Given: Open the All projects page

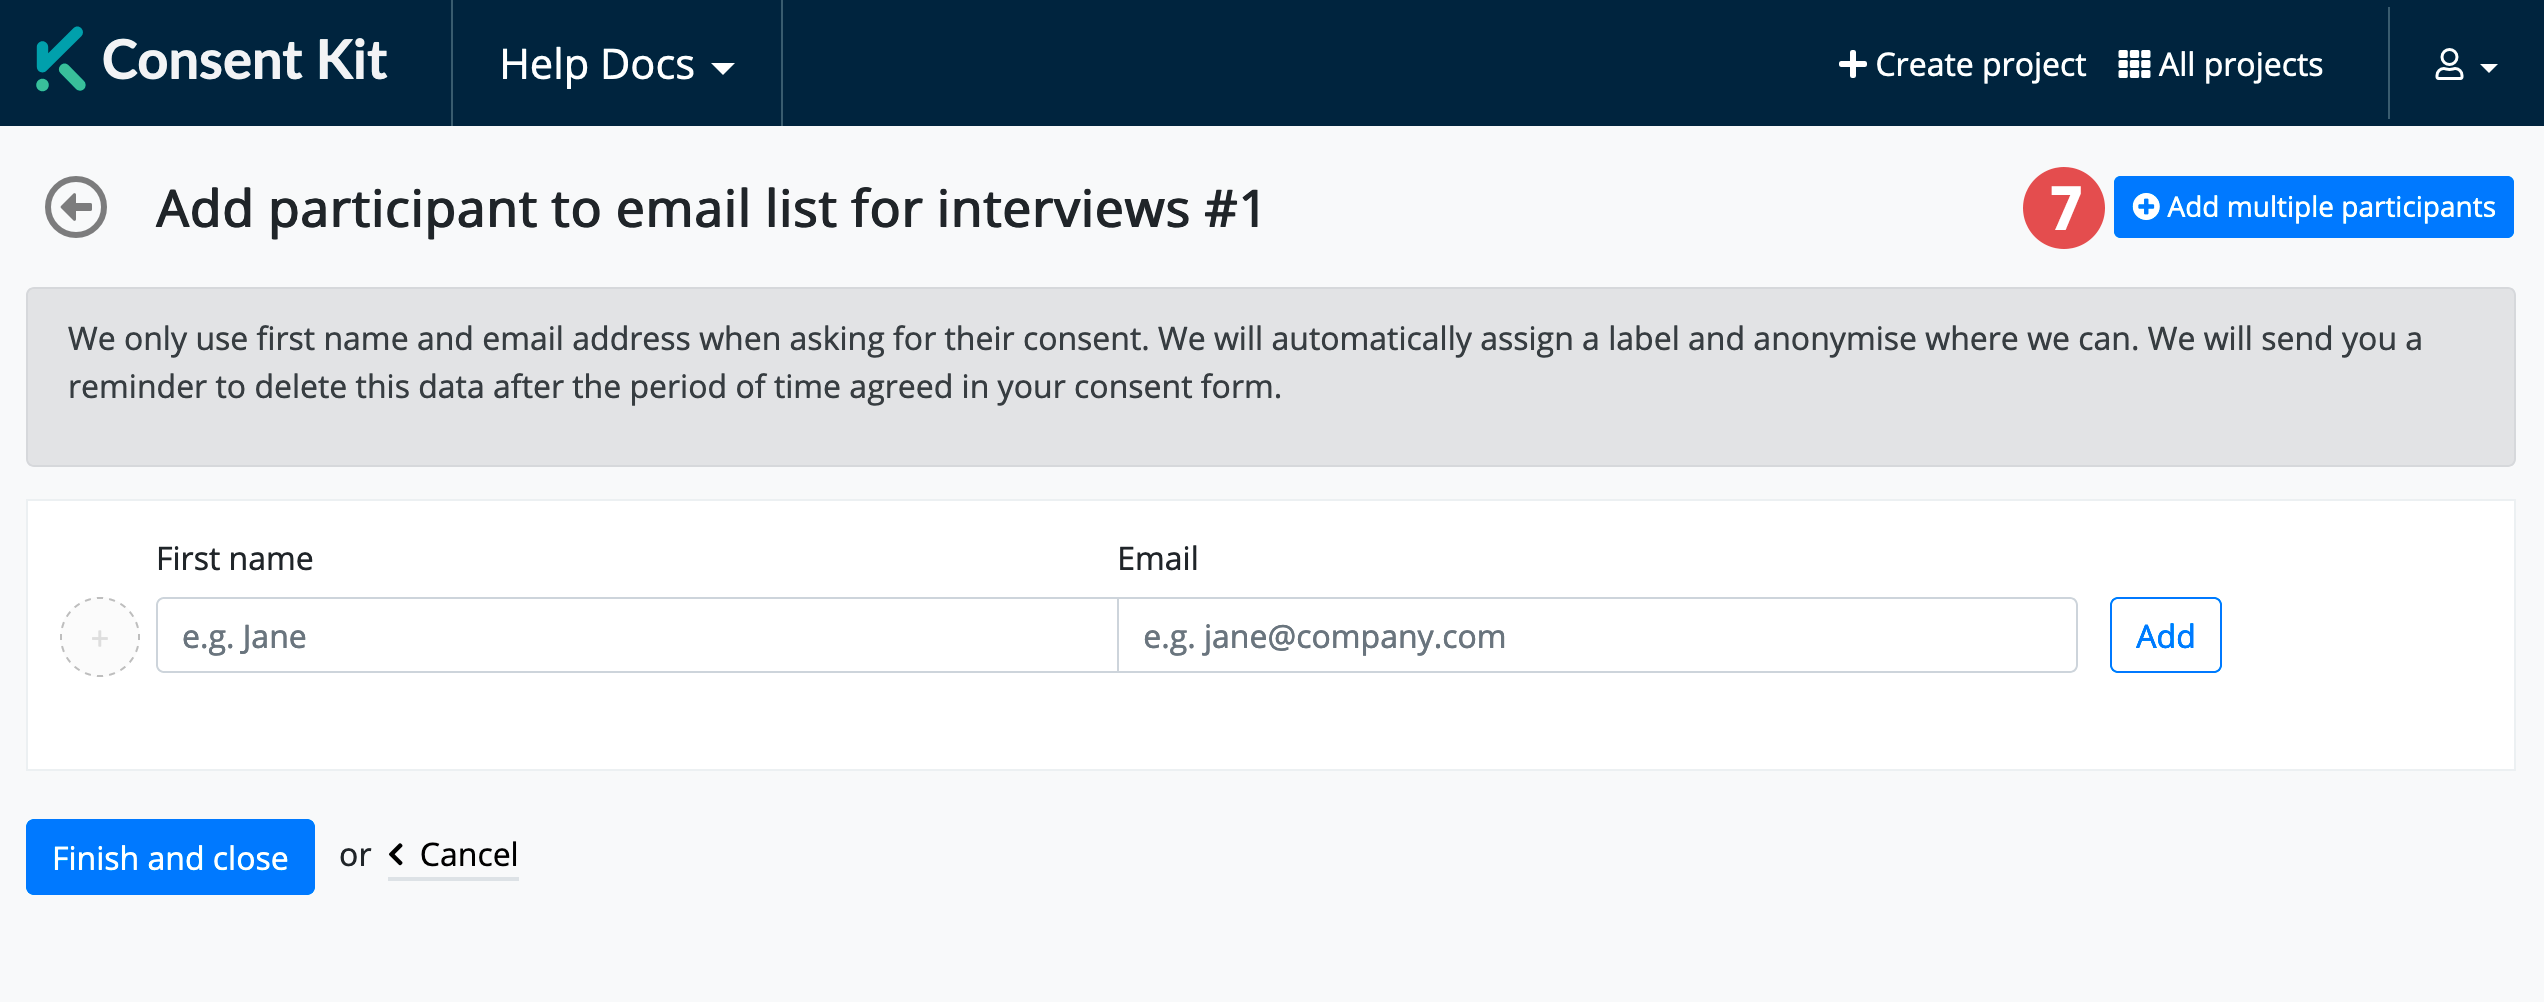Looking at the screenshot, I should pyautogui.click(x=2240, y=65).
